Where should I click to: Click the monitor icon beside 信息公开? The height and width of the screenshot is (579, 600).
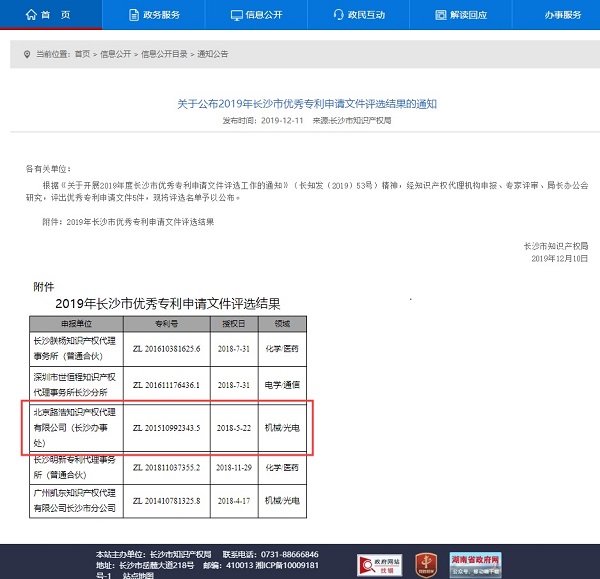[x=236, y=15]
